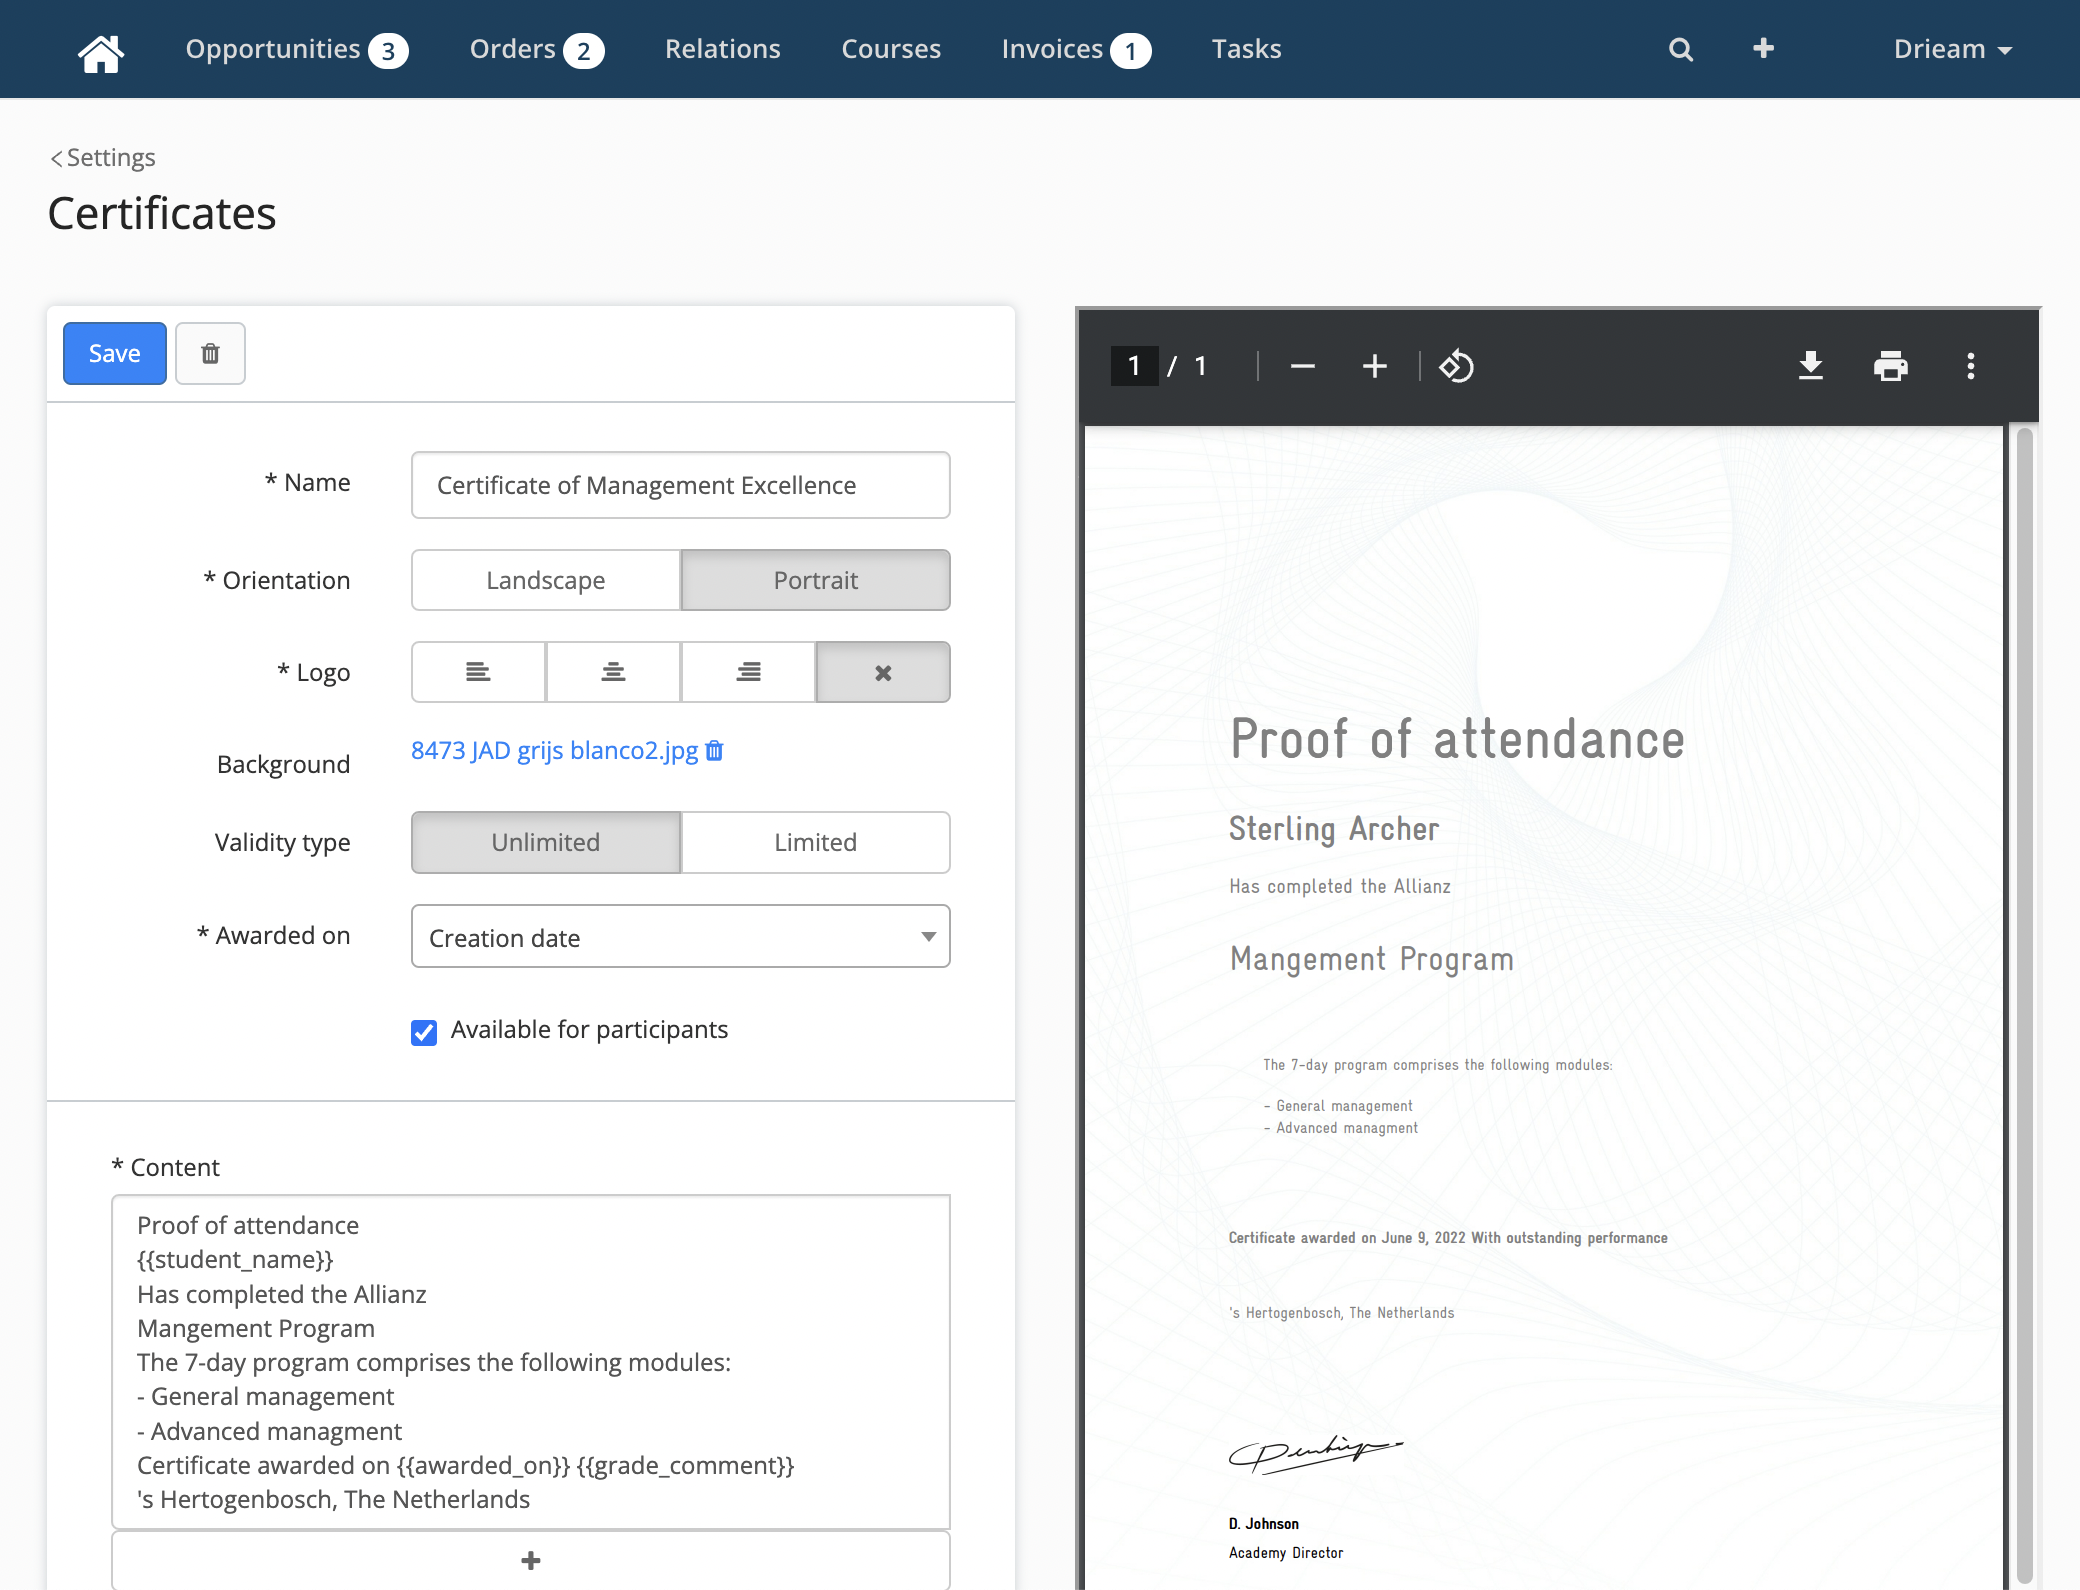Viewport: 2080px width, 1590px height.
Task: Align logo to the left
Action: (x=478, y=672)
